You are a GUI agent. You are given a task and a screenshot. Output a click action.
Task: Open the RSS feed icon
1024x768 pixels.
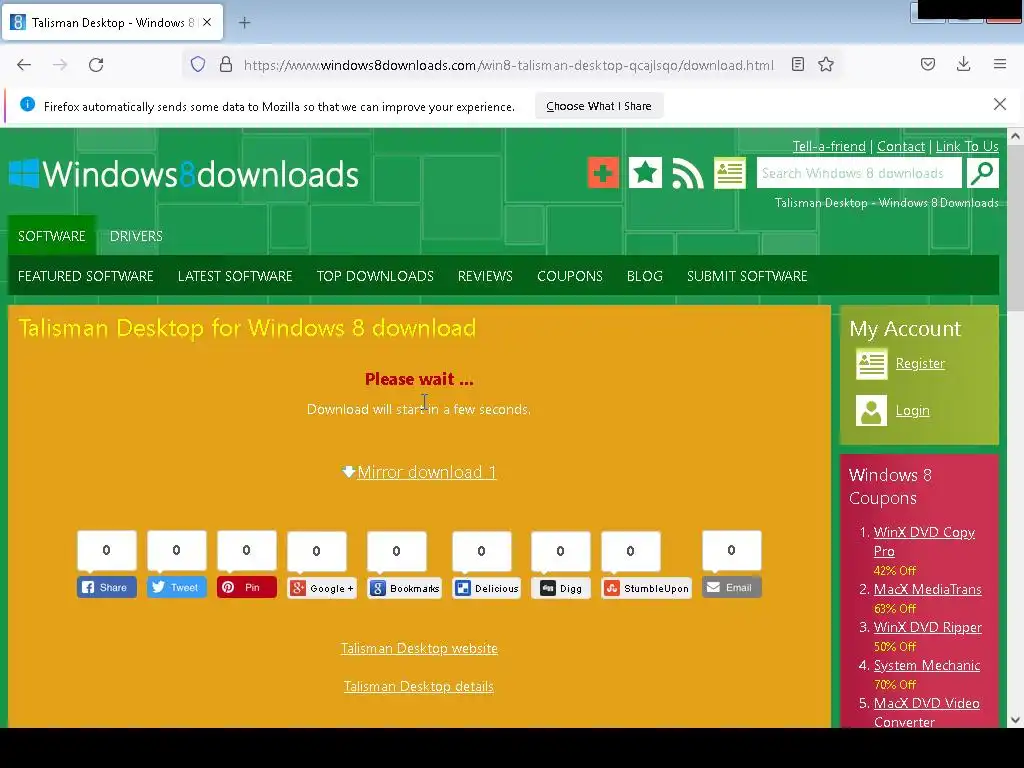coord(688,173)
